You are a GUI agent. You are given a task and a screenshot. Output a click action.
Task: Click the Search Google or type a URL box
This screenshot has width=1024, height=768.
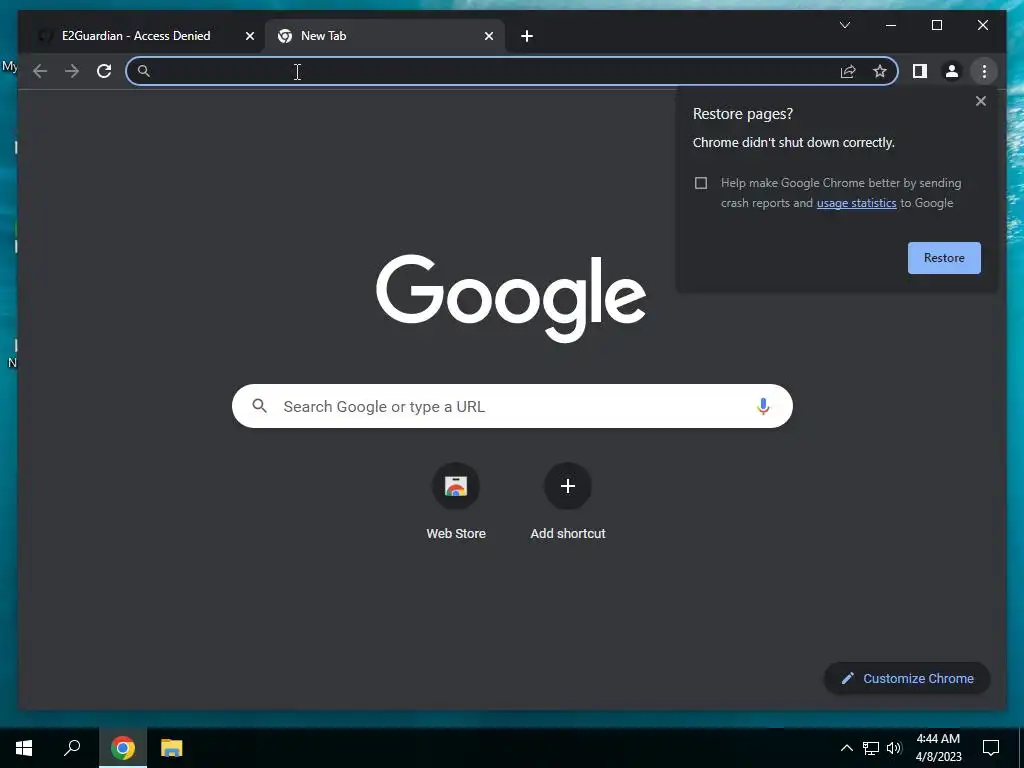coord(512,406)
